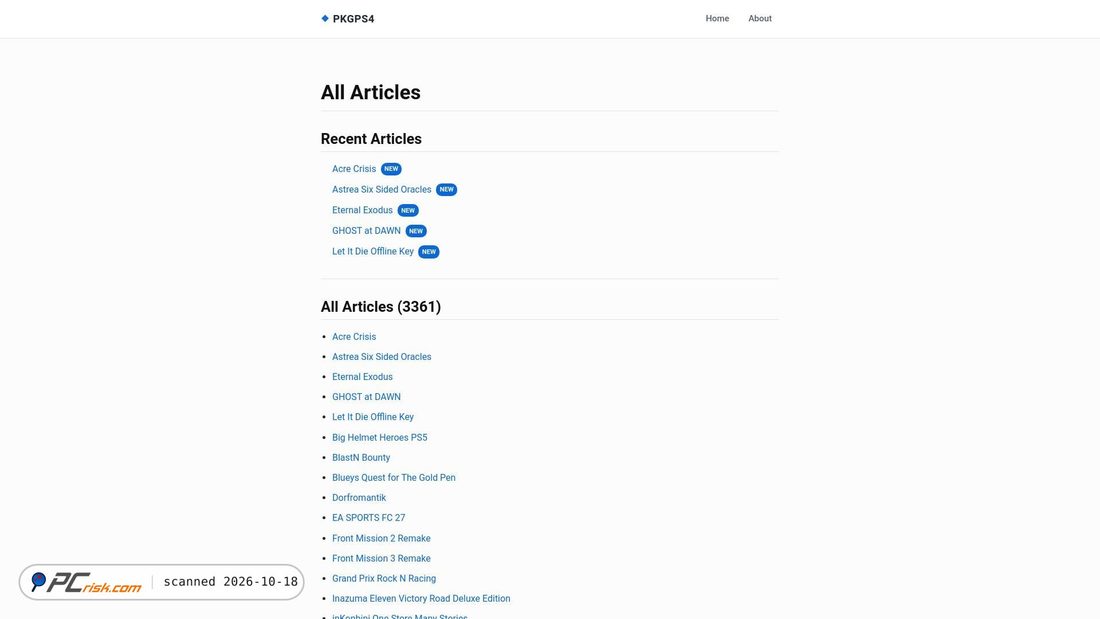1100x619 pixels.
Task: Open the PKGPS4 site title link
Action: pyautogui.click(x=353, y=19)
